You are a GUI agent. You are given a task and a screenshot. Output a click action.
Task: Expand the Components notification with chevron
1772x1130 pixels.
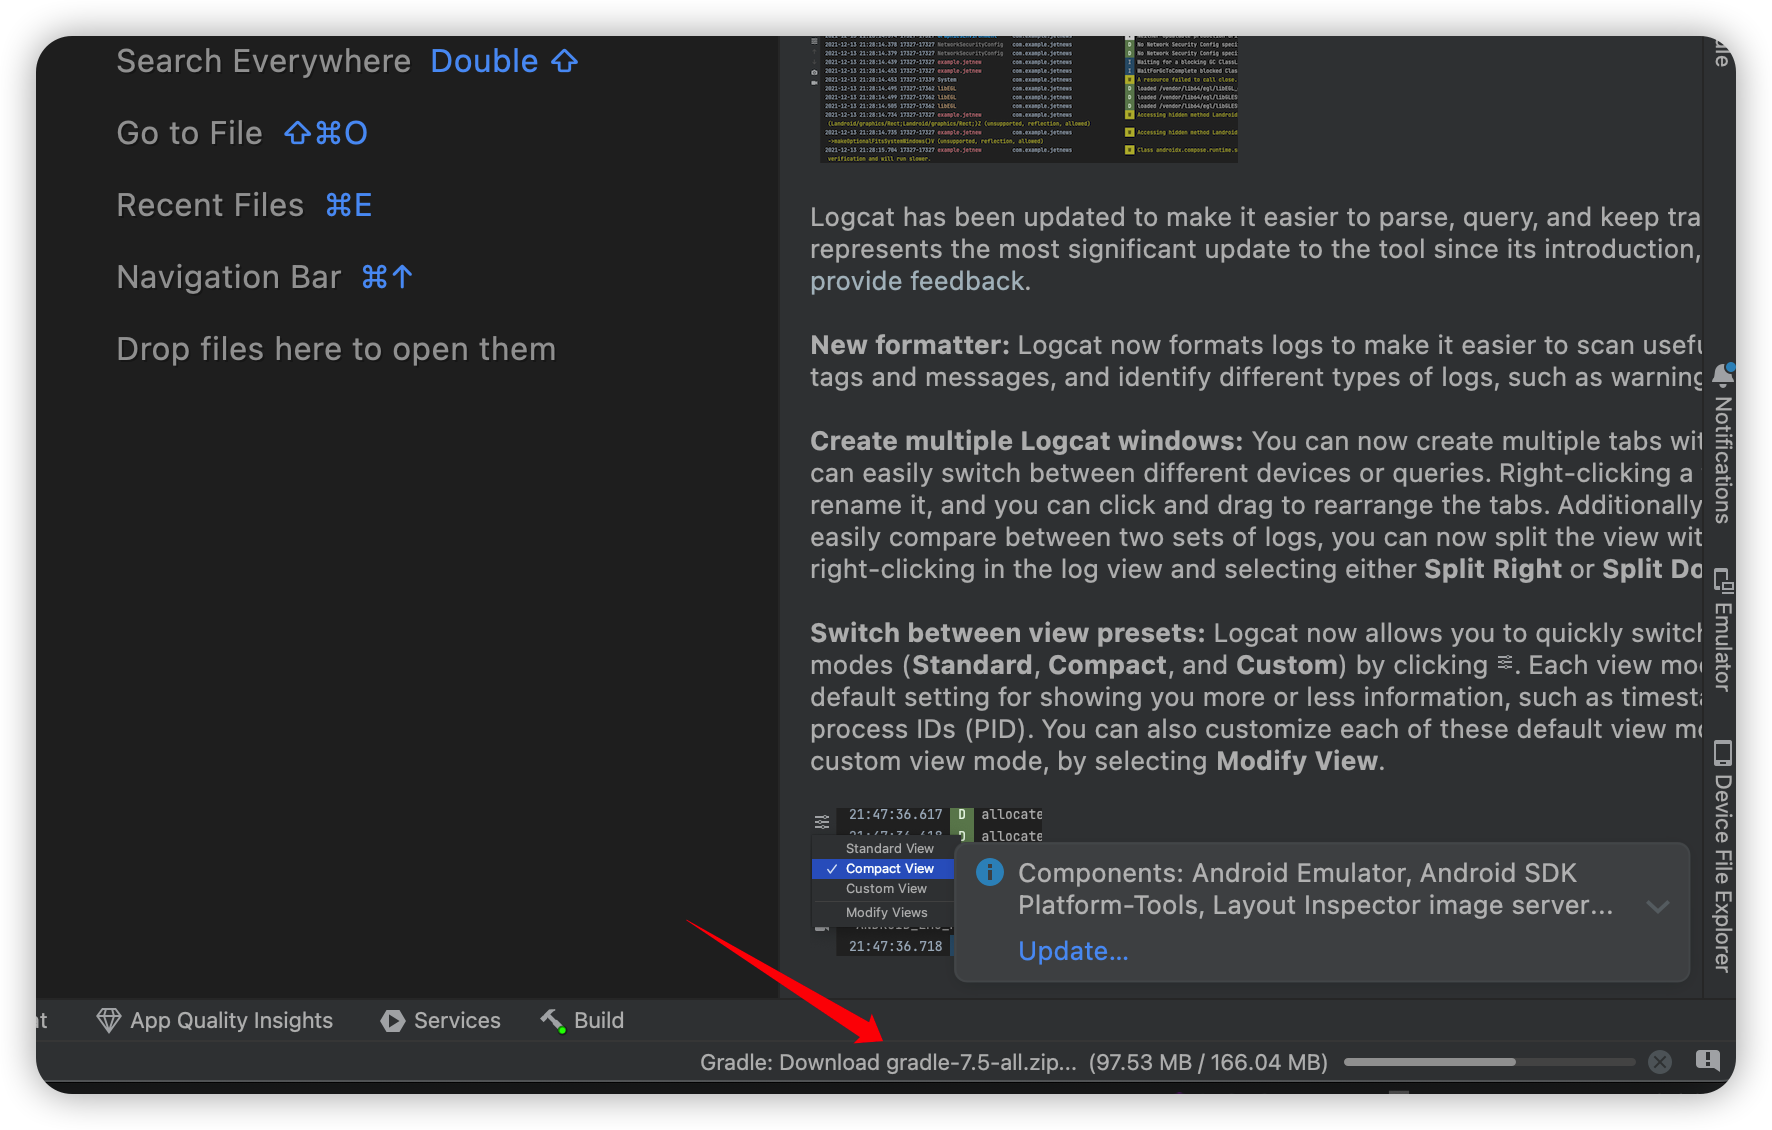point(1658,907)
